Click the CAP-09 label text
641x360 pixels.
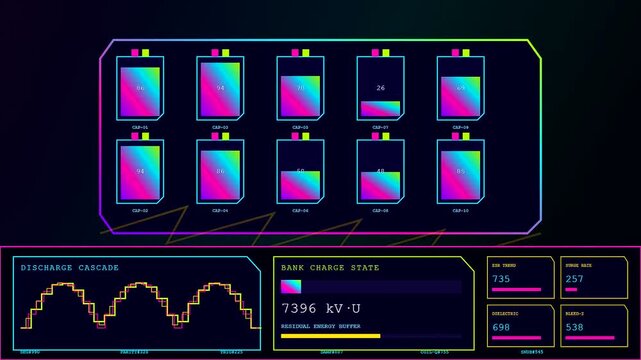coord(461,127)
